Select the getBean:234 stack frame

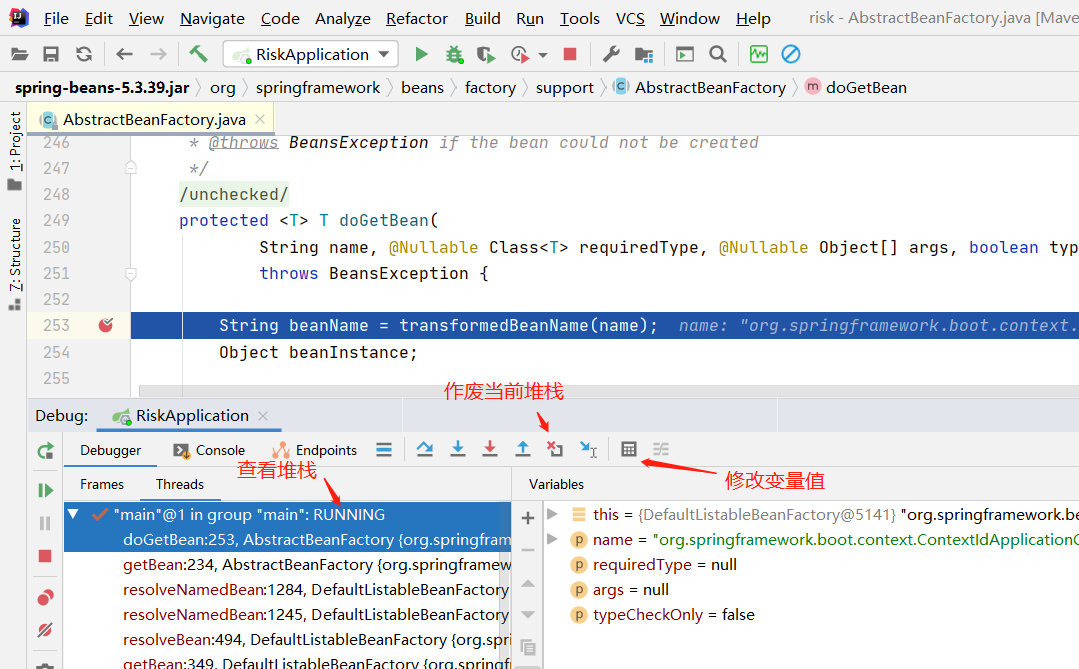pyautogui.click(x=288, y=564)
